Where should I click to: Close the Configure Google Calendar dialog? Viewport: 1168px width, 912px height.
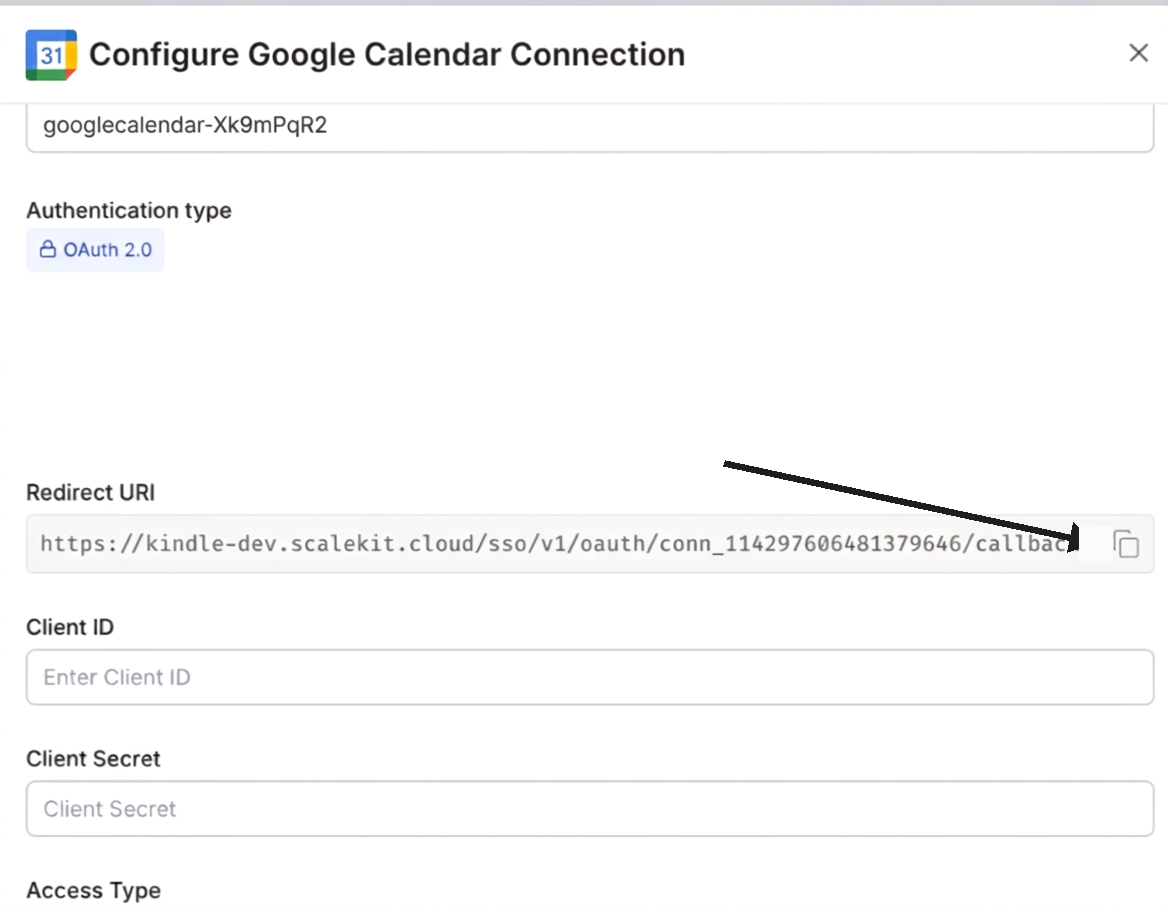(1138, 53)
